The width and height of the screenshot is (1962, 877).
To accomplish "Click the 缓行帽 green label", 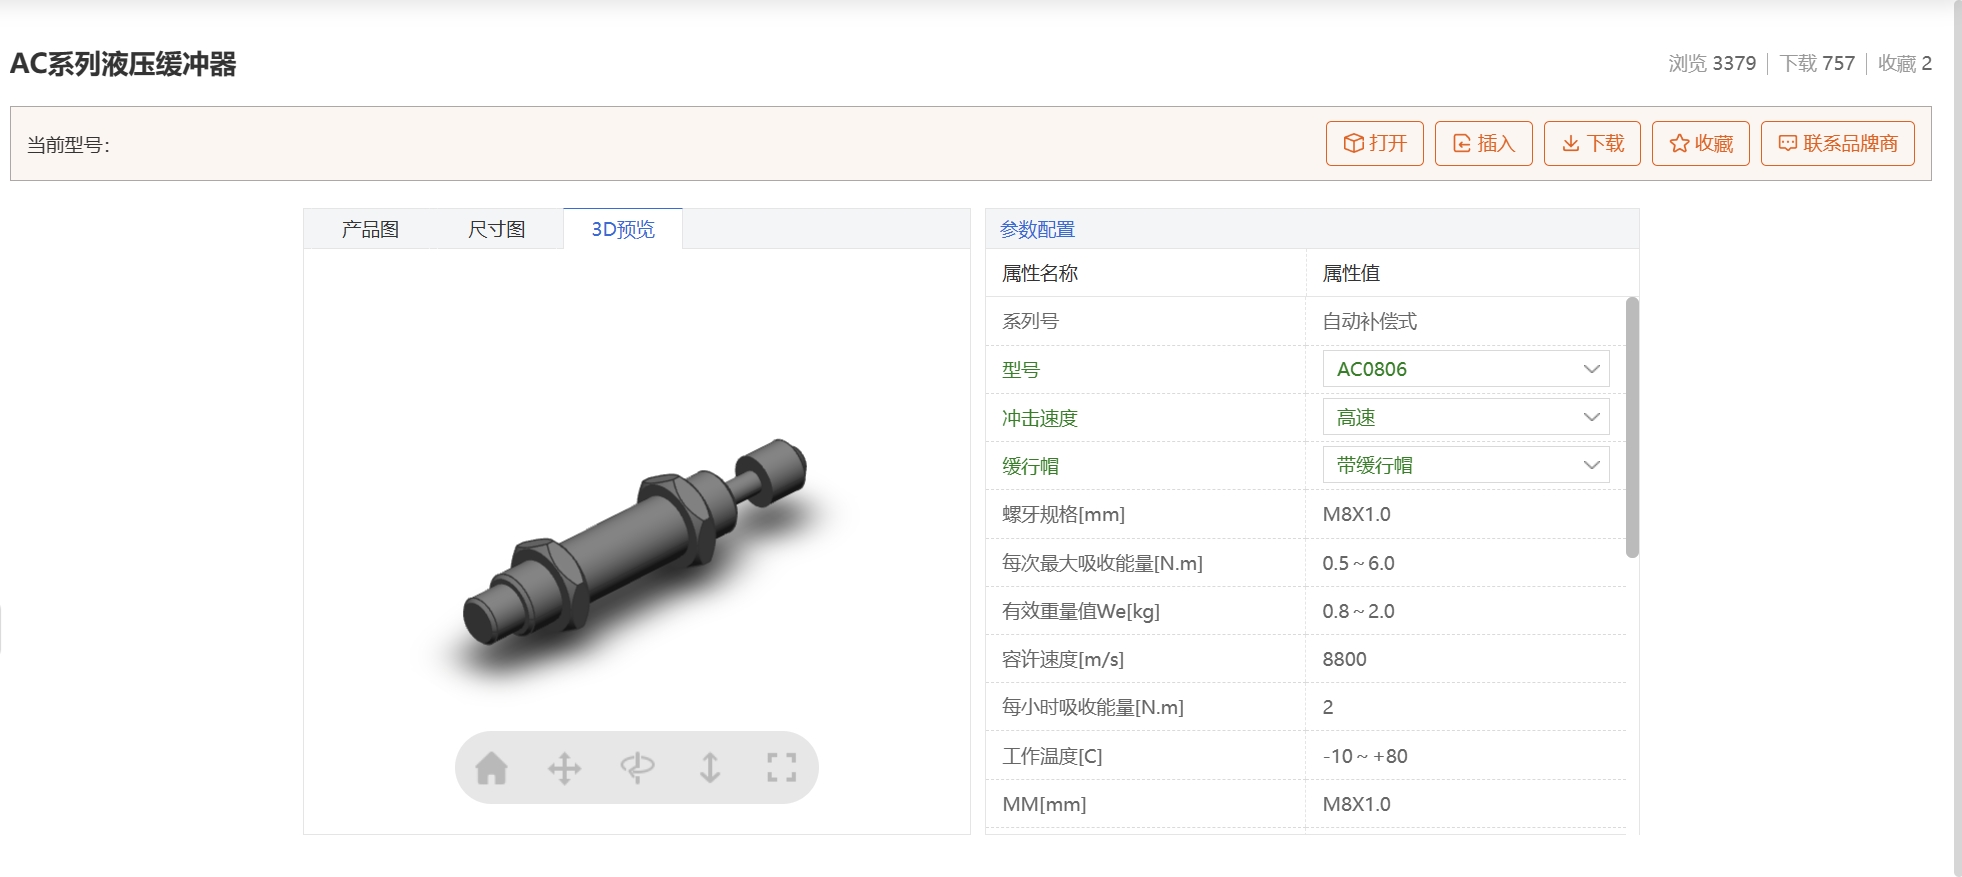I will [1030, 466].
